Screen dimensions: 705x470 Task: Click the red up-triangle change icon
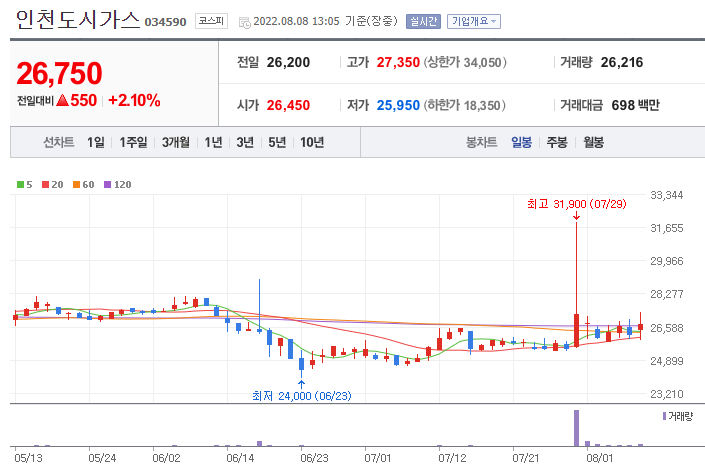(62, 100)
